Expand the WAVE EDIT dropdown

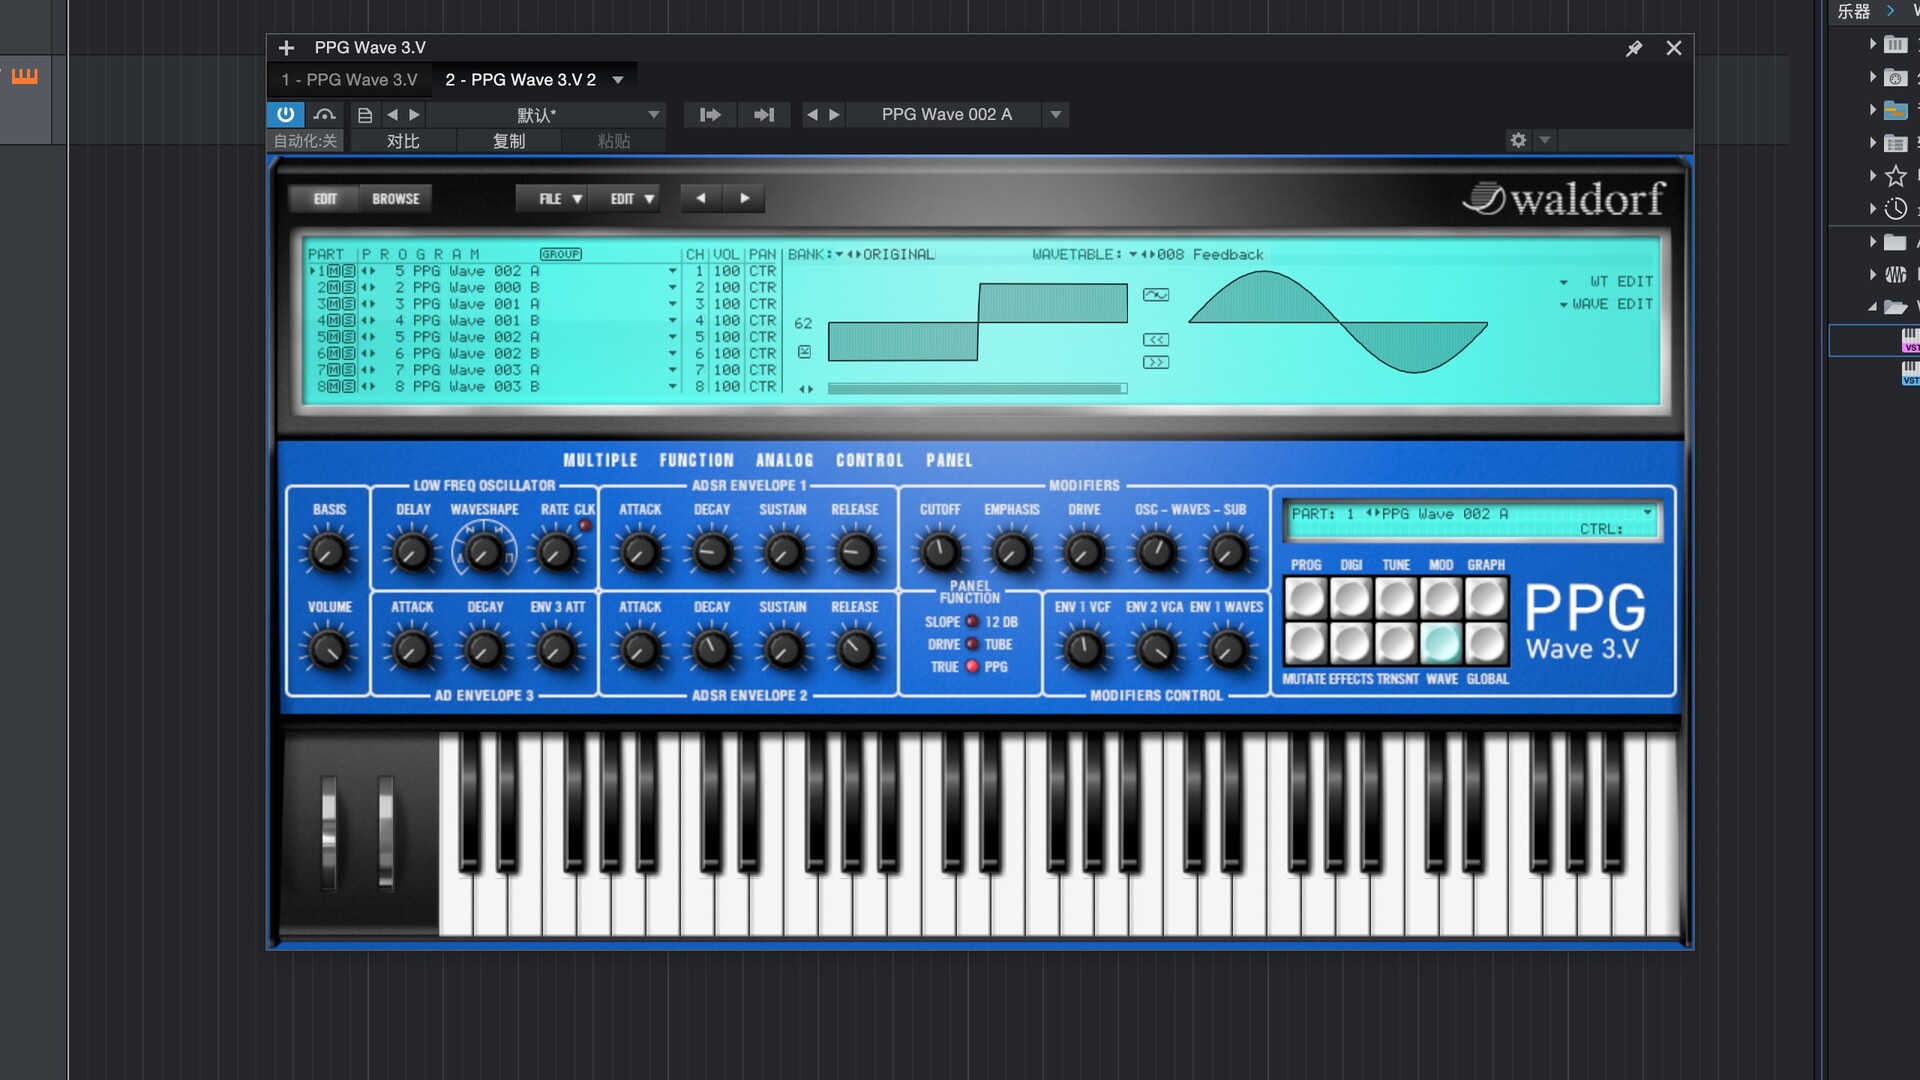pos(1563,304)
